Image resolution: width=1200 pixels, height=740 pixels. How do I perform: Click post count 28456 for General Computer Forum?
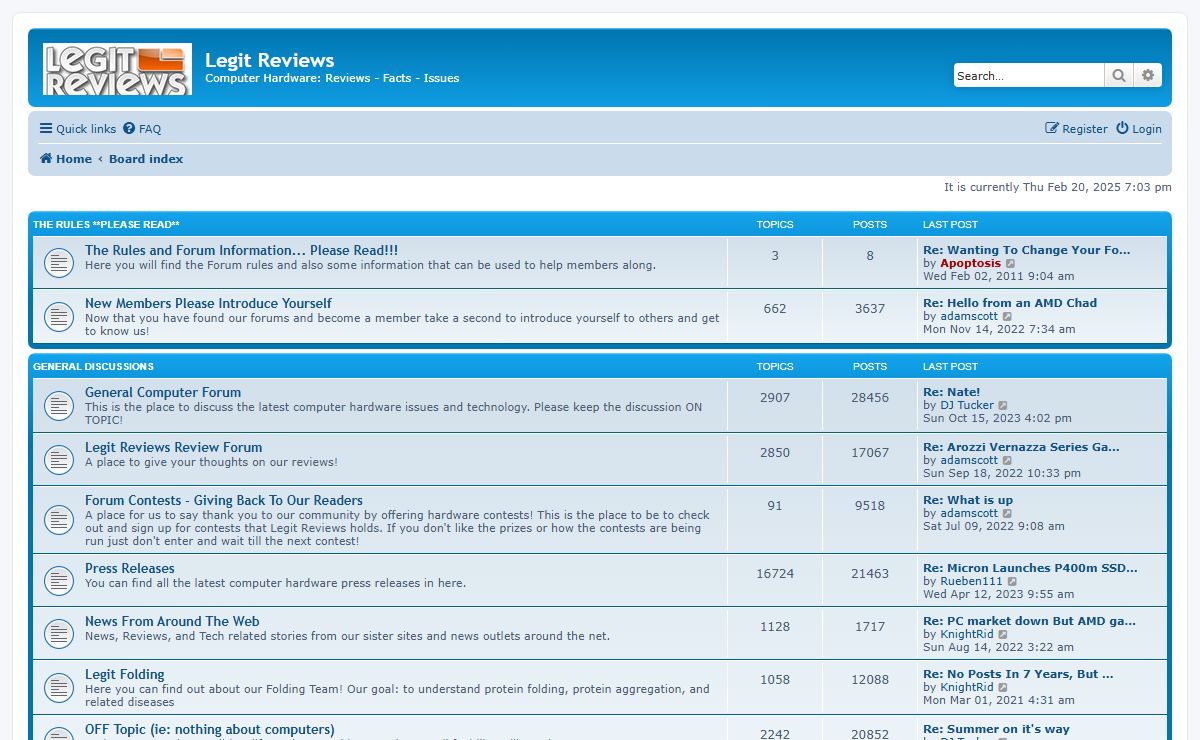click(870, 398)
